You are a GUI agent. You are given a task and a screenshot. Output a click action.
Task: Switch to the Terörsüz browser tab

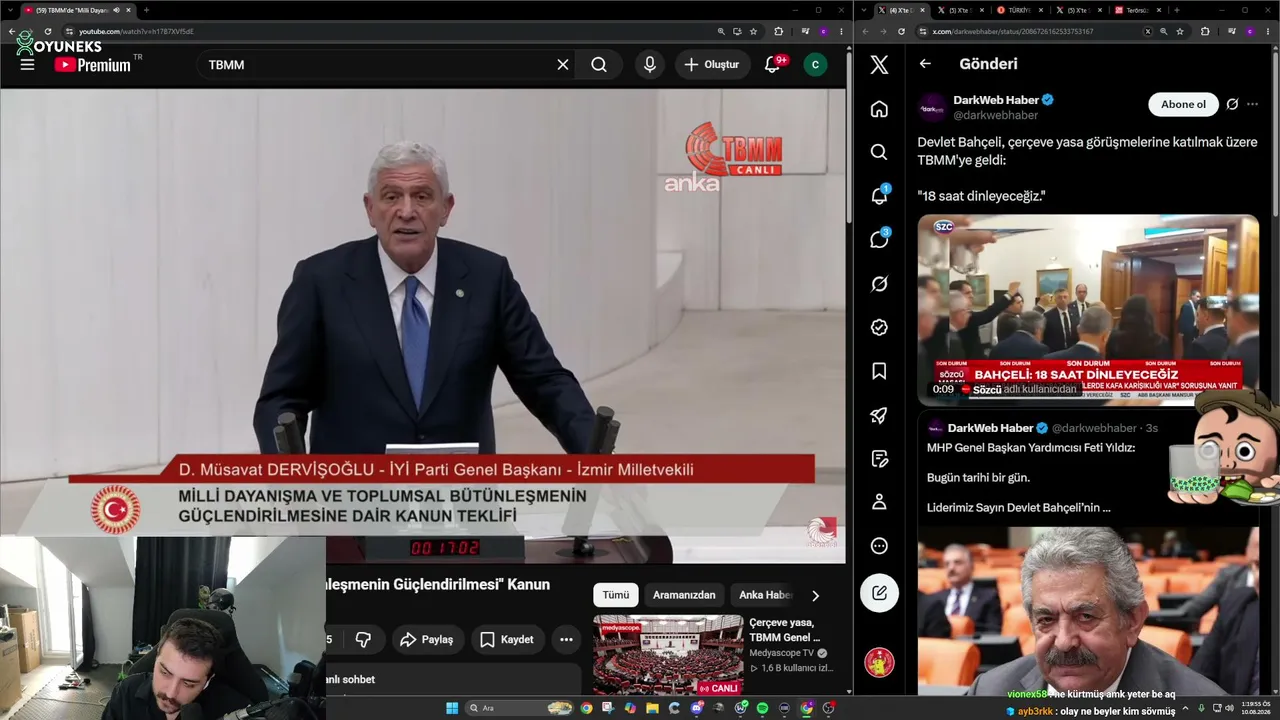pos(1138,10)
